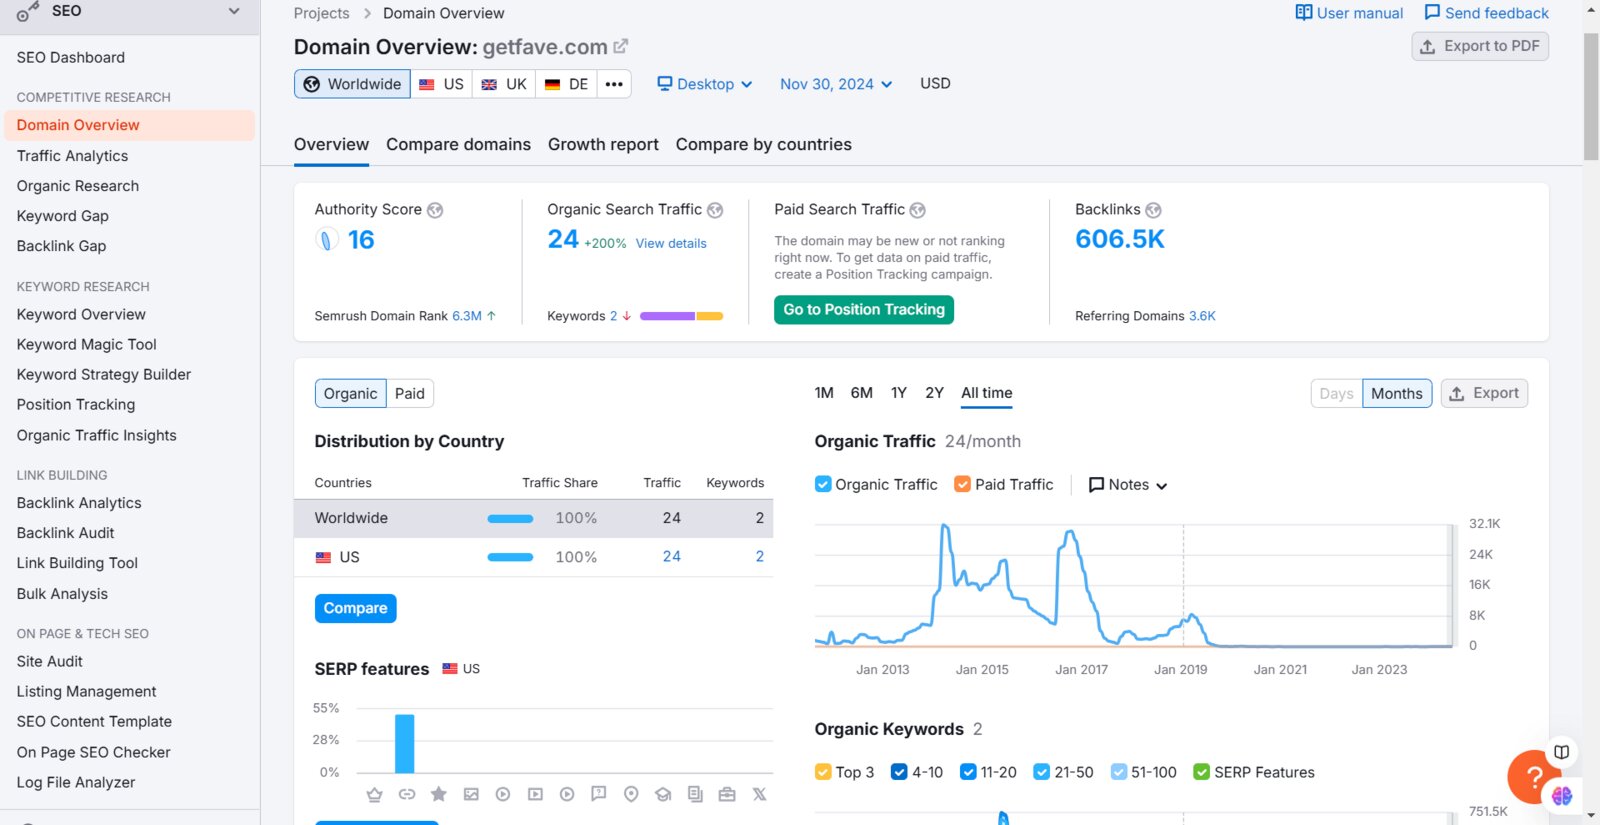
Task: Expand the Notes dropdown
Action: point(1127,485)
